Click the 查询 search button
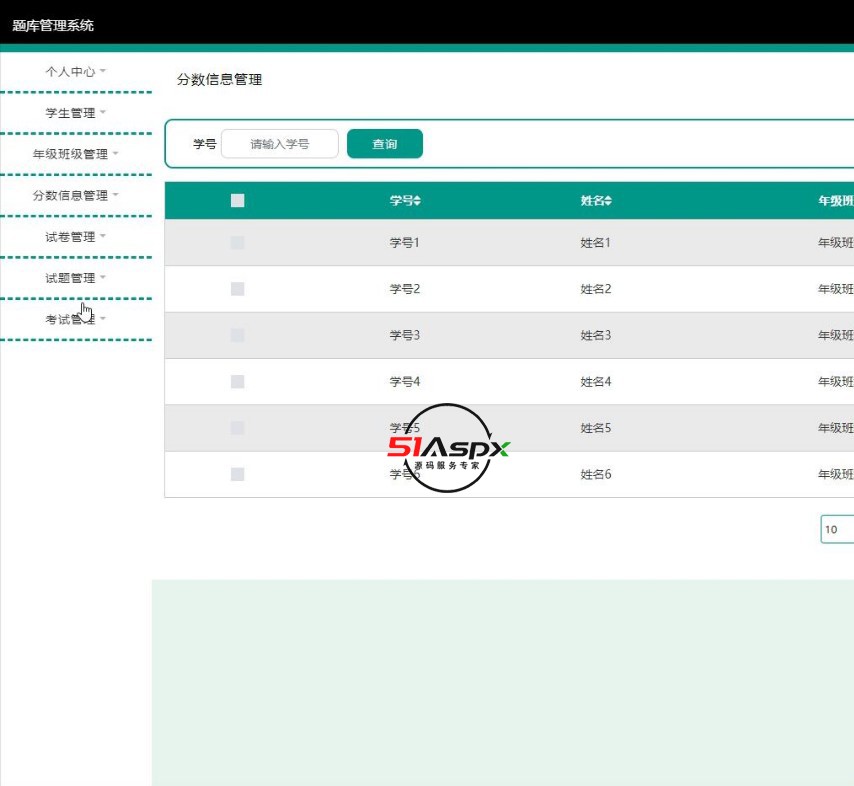 click(x=385, y=144)
